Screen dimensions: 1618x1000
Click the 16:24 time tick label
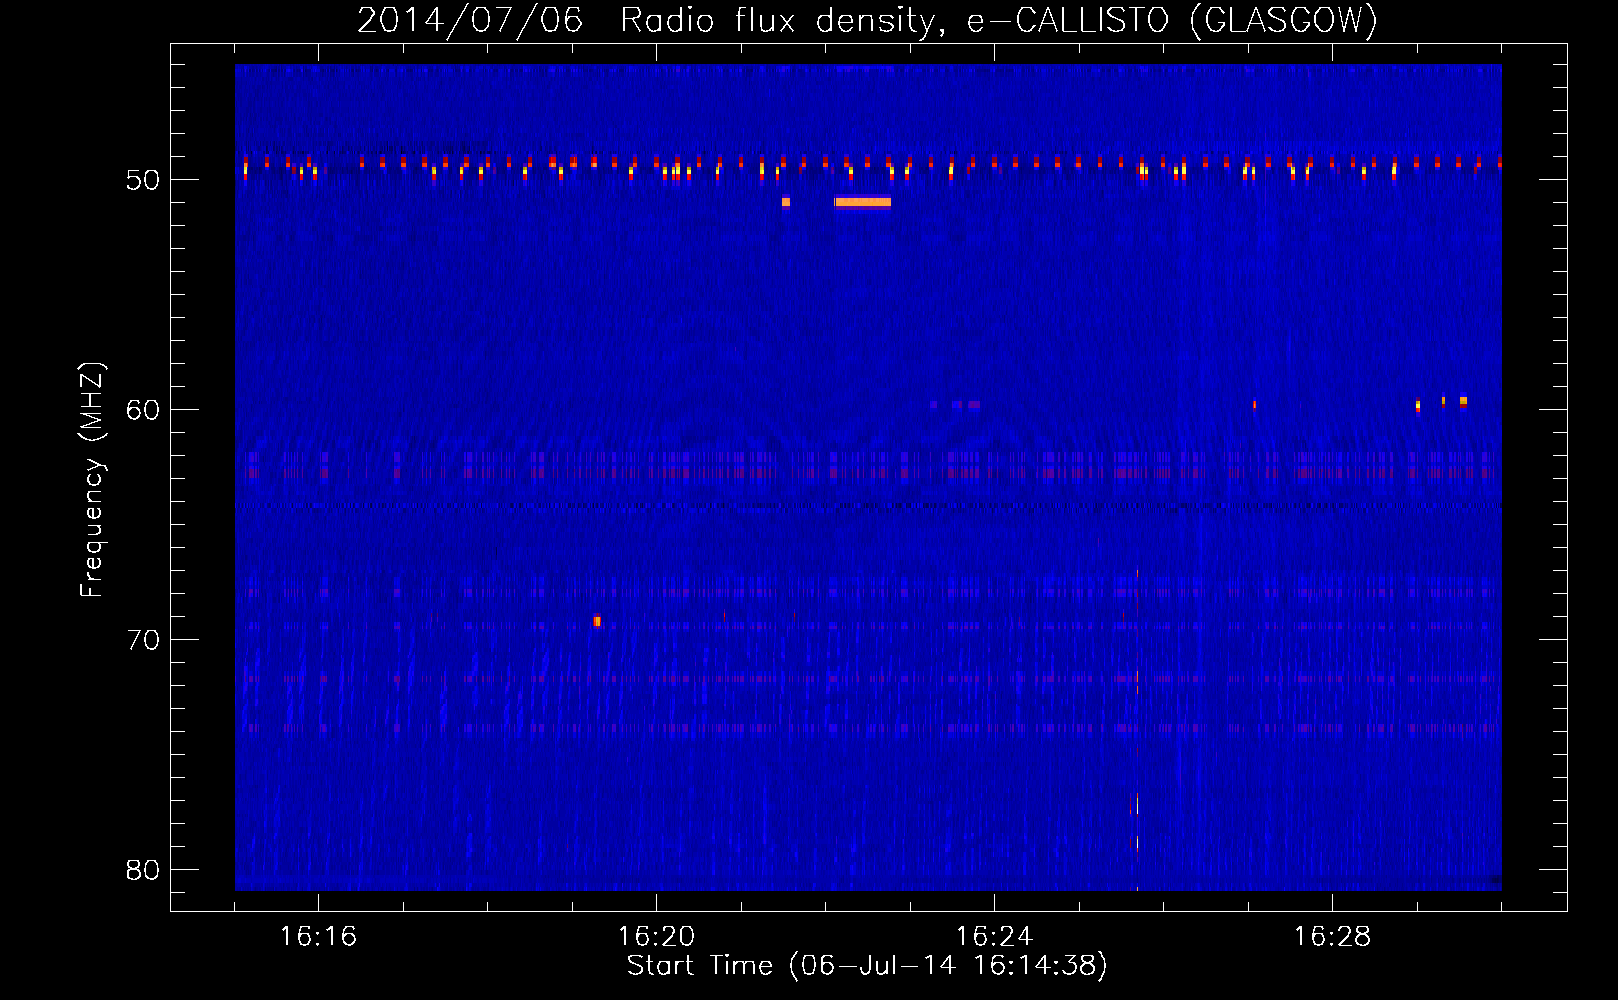(994, 937)
